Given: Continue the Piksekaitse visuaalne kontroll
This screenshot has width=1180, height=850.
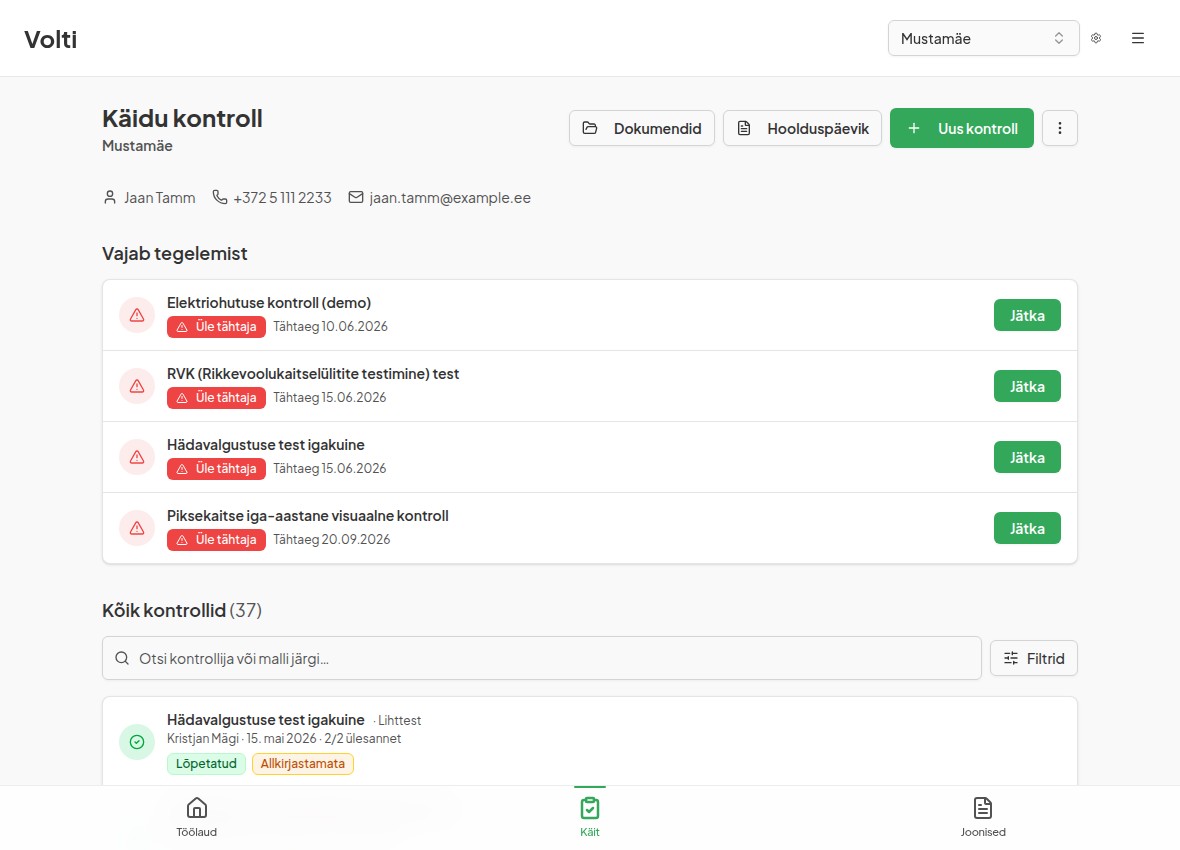Looking at the screenshot, I should tap(1027, 529).
